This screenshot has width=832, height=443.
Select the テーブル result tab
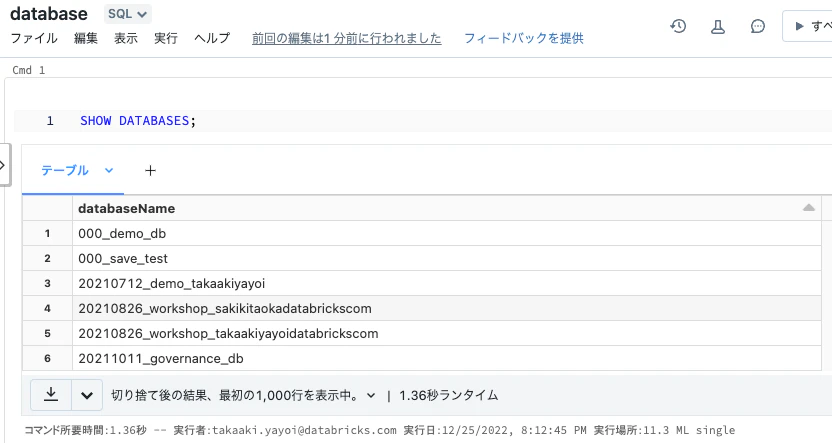(65, 170)
